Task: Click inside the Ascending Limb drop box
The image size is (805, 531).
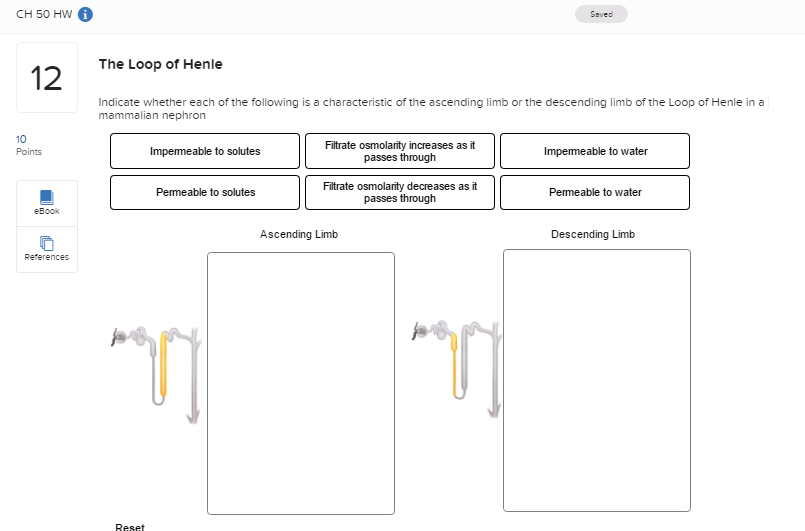Action: pos(301,383)
